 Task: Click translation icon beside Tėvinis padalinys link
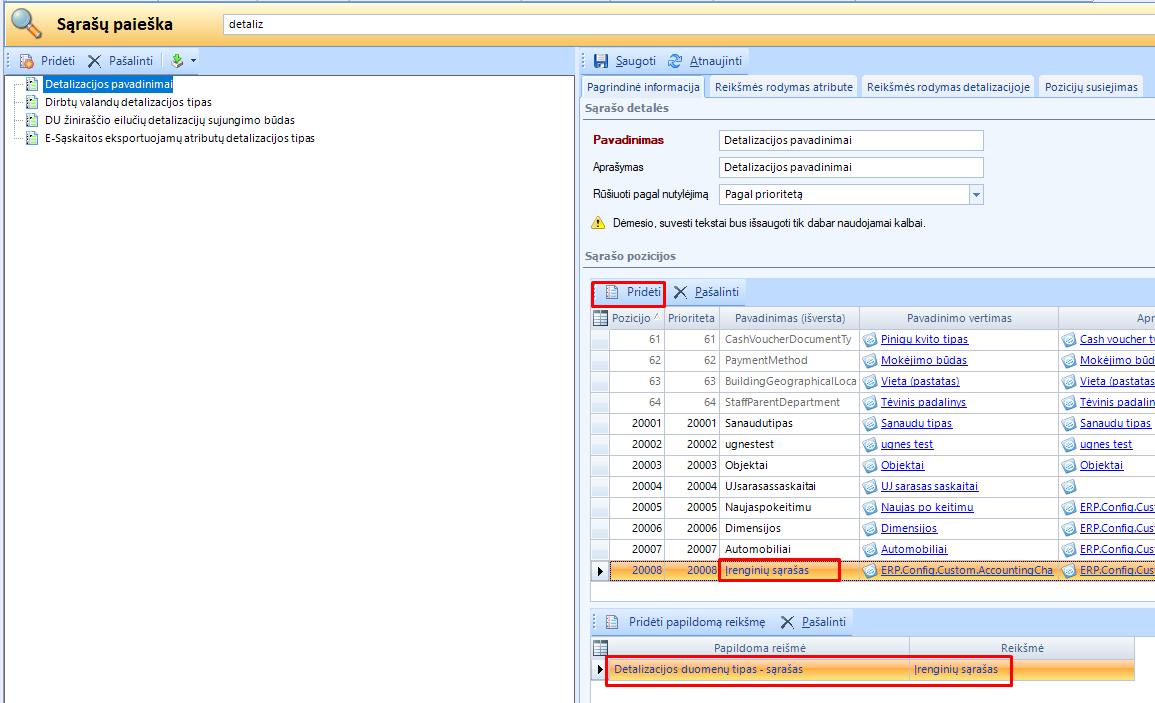tap(870, 402)
